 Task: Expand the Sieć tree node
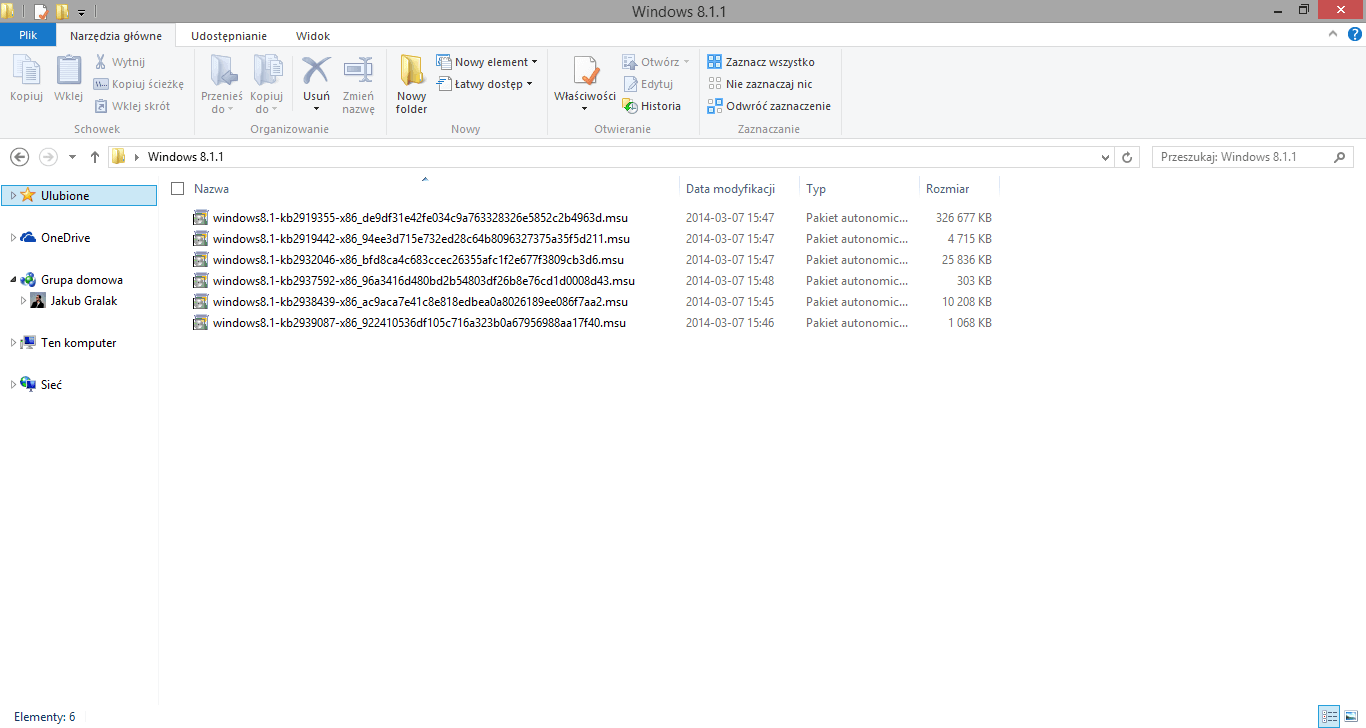pos(13,385)
